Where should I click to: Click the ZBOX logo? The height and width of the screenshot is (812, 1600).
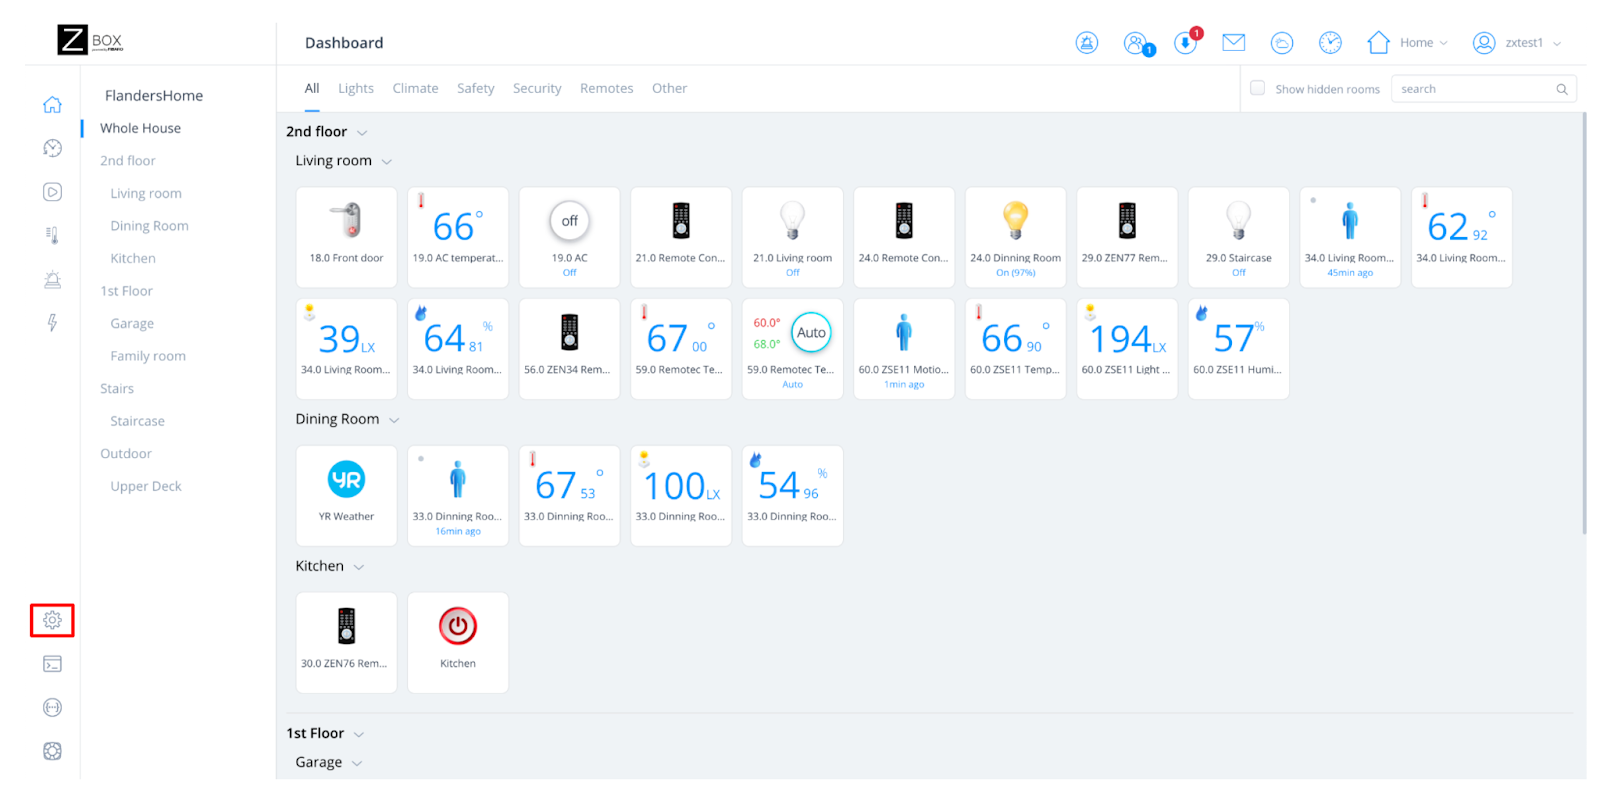pyautogui.click(x=90, y=40)
